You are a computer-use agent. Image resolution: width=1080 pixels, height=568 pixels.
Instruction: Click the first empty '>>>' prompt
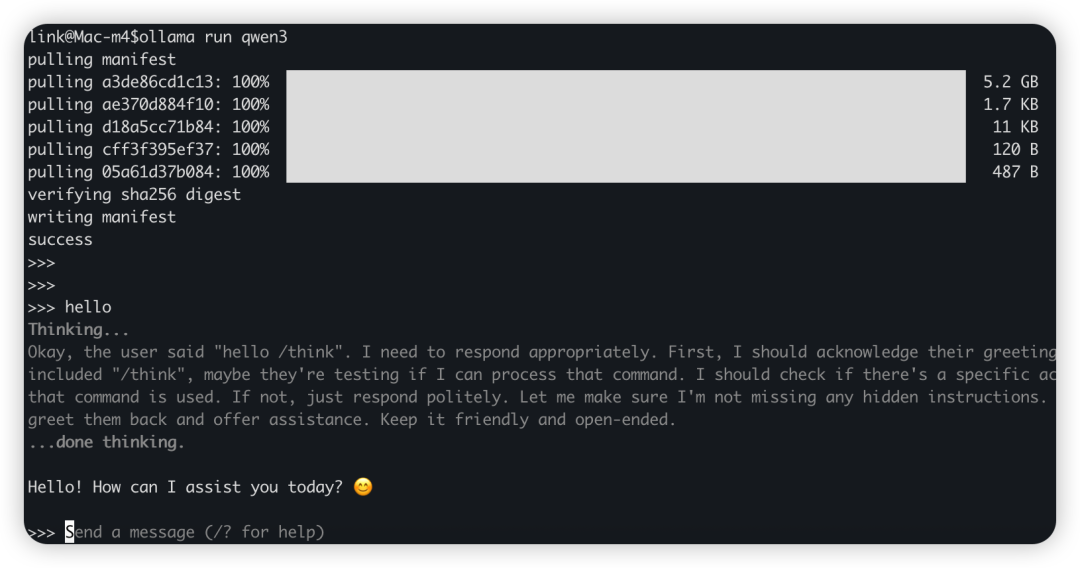pyautogui.click(x=41, y=263)
